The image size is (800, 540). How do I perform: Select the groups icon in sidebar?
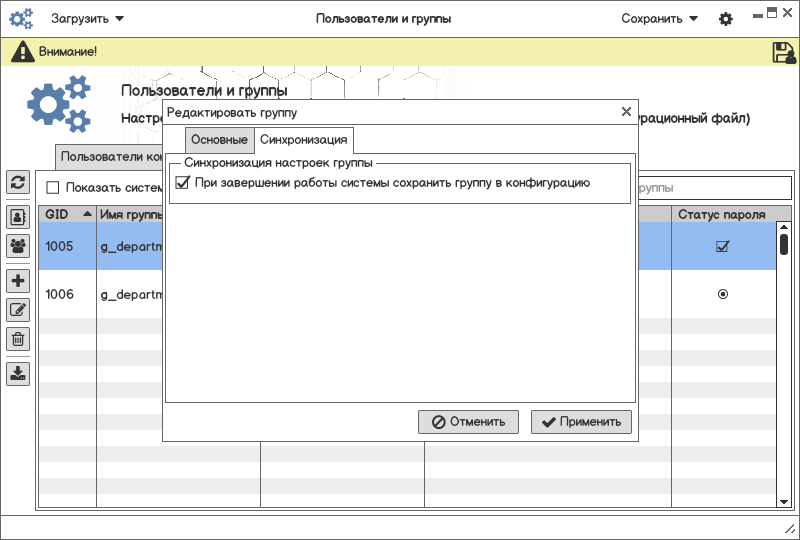pos(18,245)
